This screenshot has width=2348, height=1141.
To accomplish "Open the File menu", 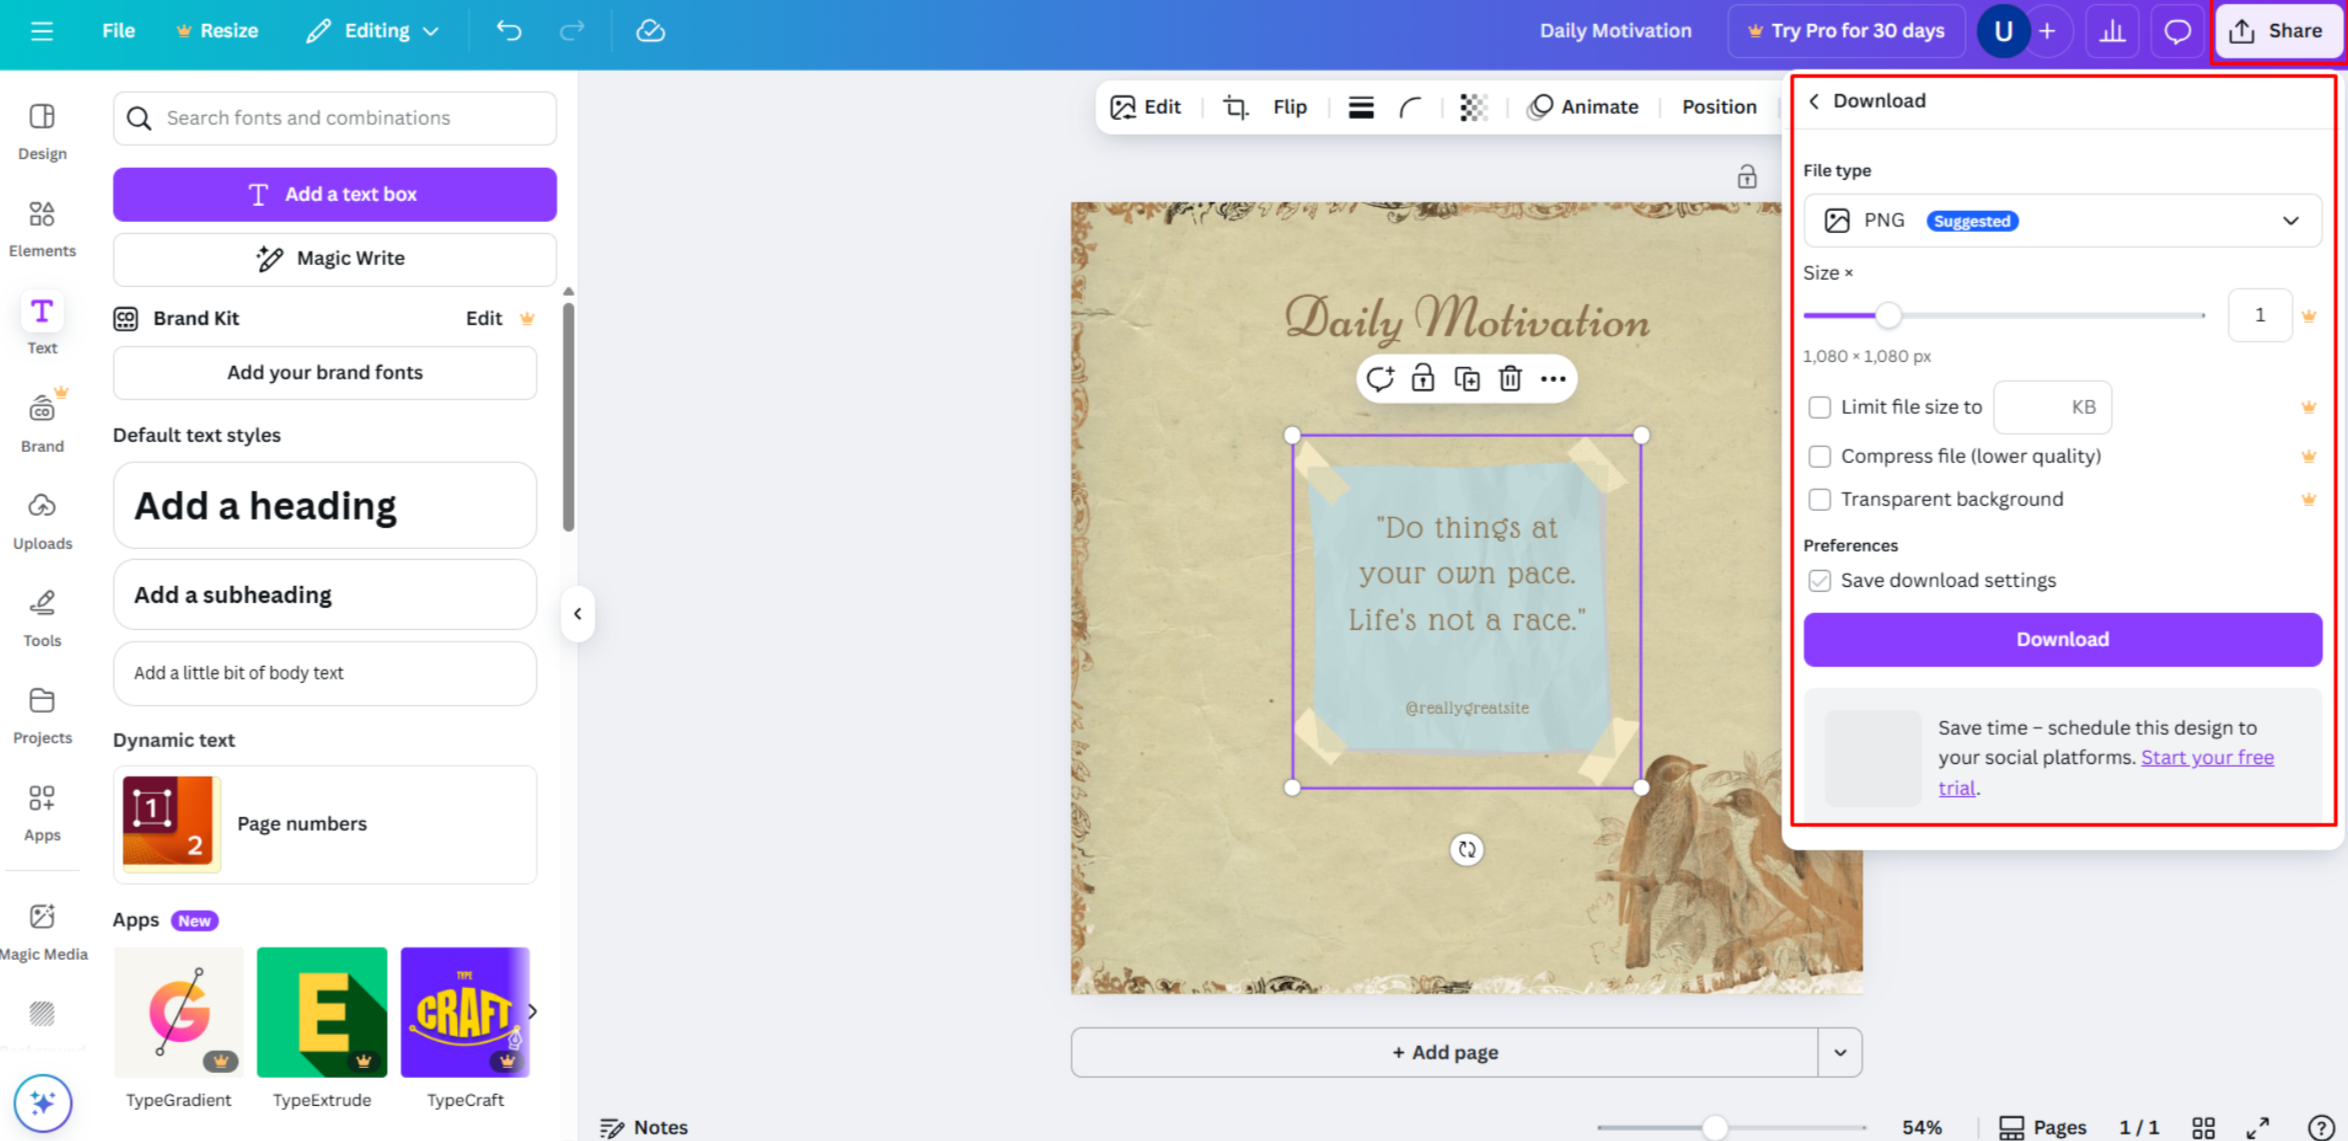I will pos(118,31).
